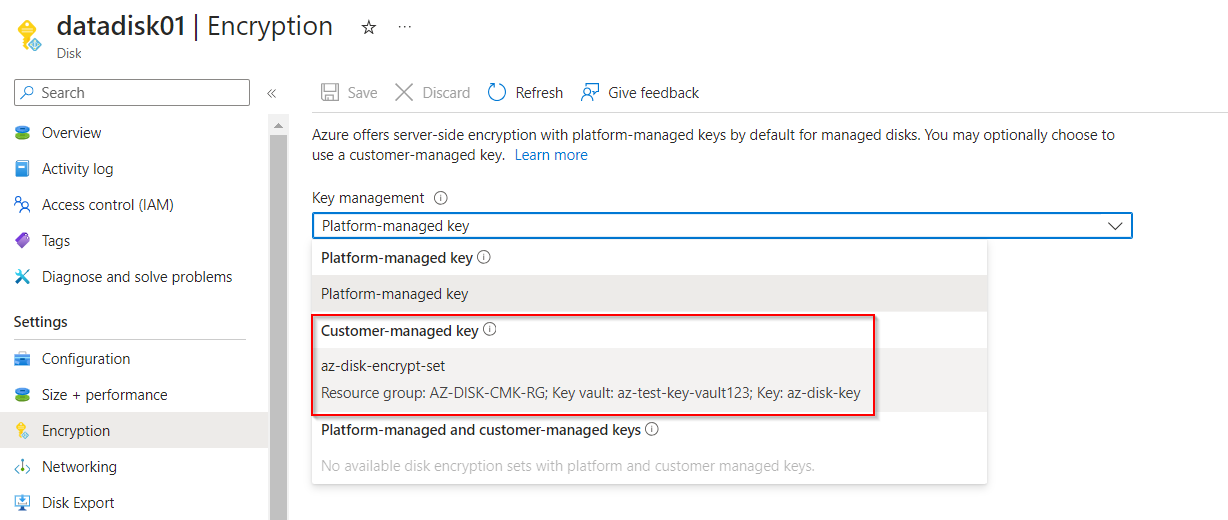The image size is (1228, 520).
Task: Collapse the sidebar with double chevron
Action: (x=271, y=93)
